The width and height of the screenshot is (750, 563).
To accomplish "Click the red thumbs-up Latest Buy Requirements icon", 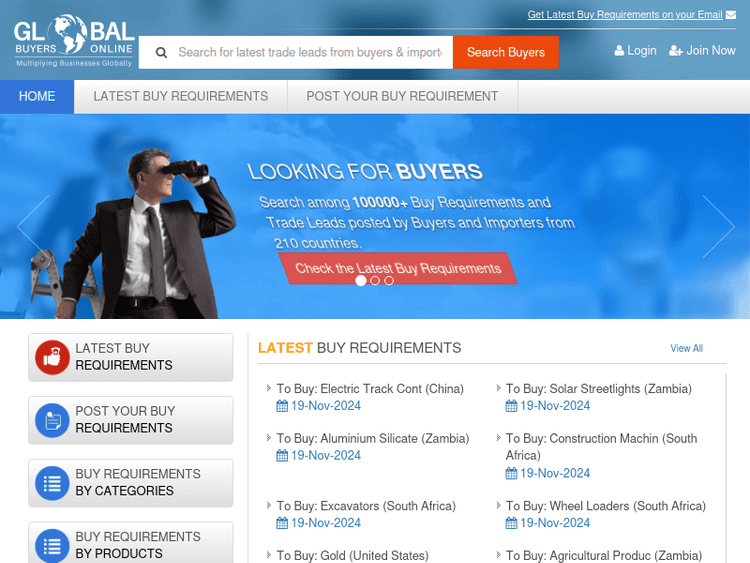I will pyautogui.click(x=53, y=357).
